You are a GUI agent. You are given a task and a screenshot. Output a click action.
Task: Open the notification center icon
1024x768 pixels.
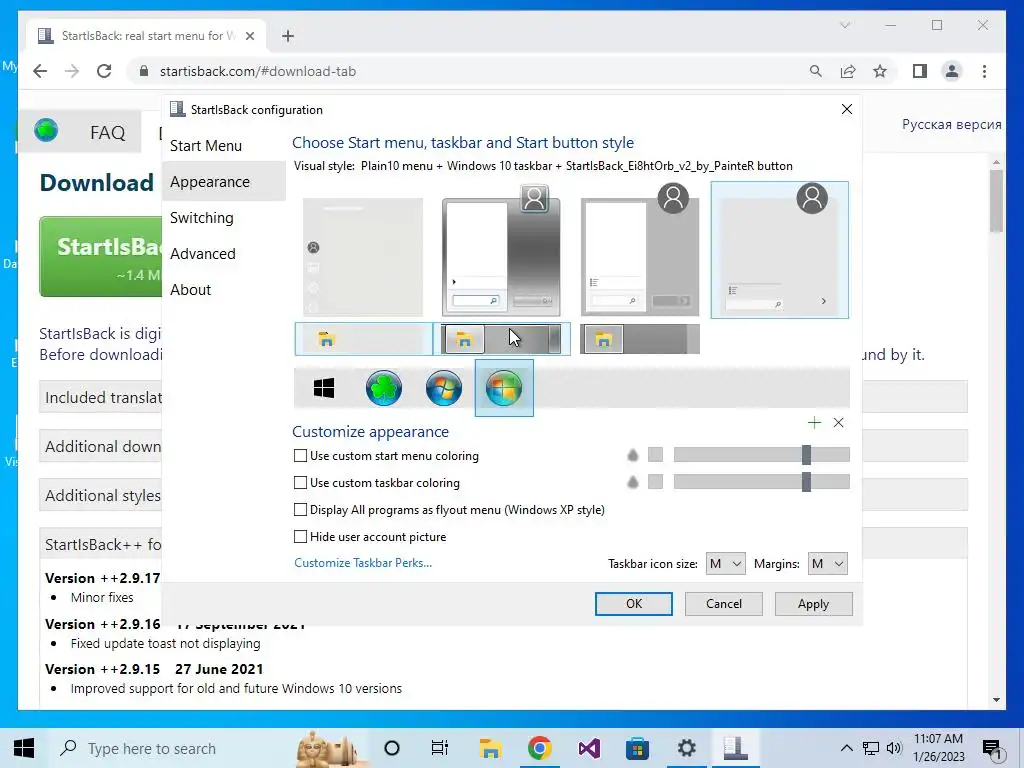tap(993, 748)
